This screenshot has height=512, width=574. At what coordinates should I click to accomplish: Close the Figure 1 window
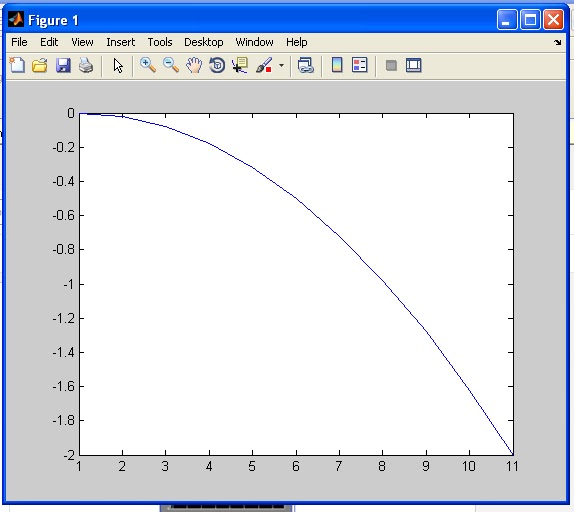(553, 19)
